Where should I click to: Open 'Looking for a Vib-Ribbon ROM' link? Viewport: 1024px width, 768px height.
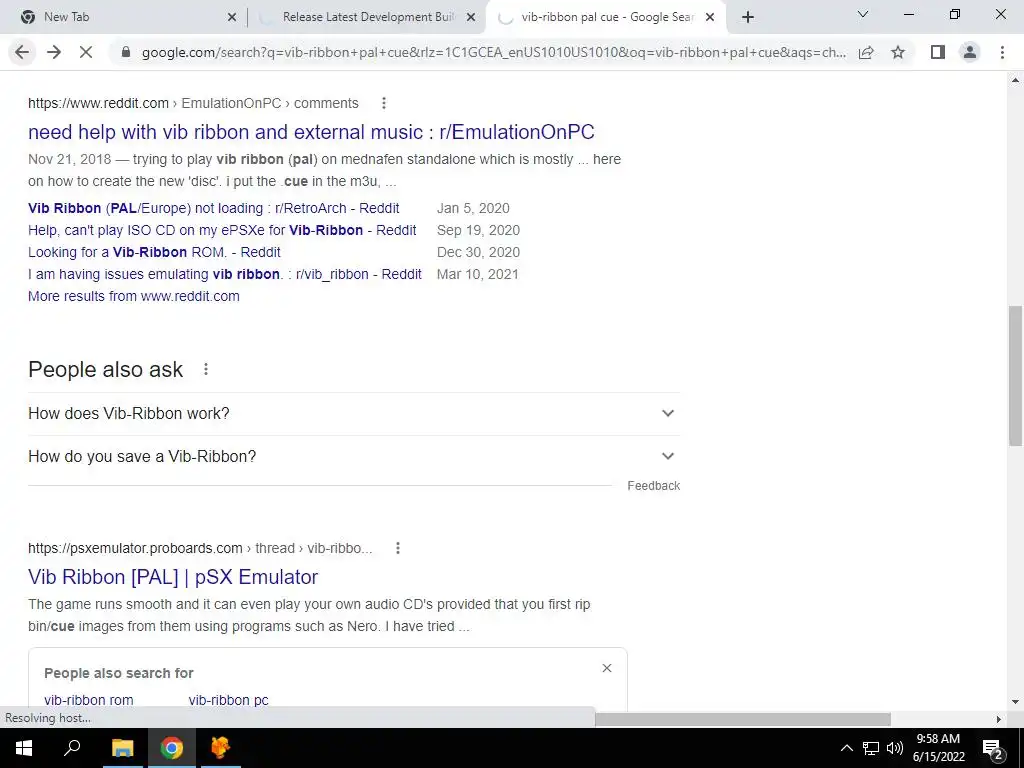(154, 252)
